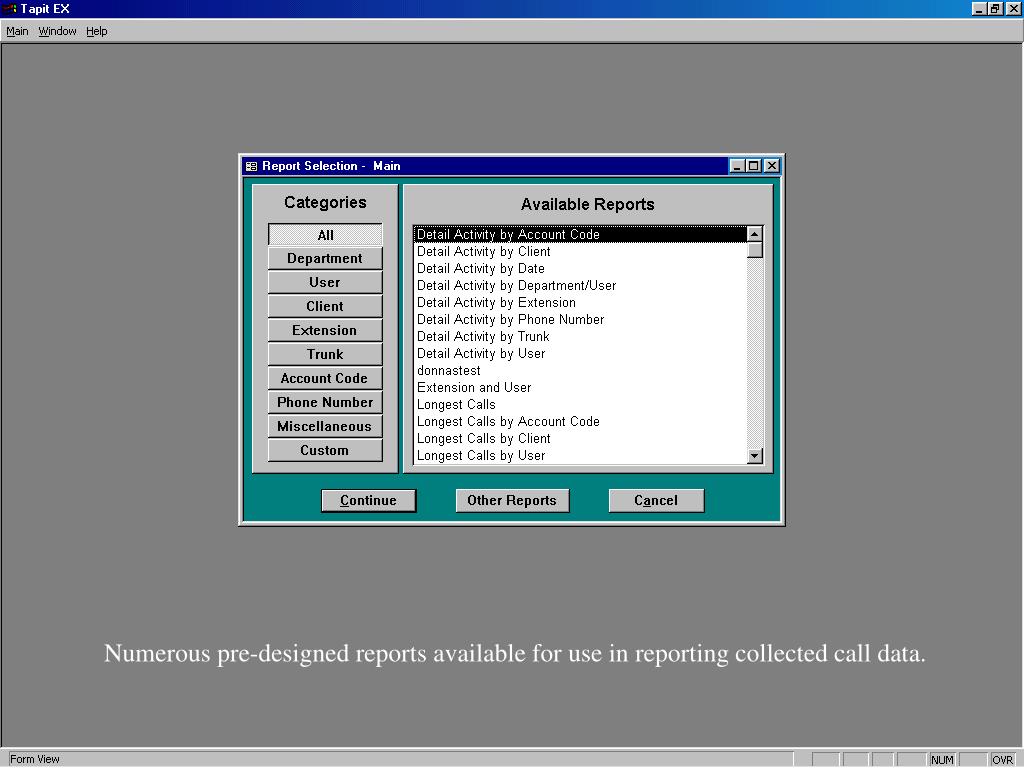Show Trunk category reports

pyautogui.click(x=325, y=354)
